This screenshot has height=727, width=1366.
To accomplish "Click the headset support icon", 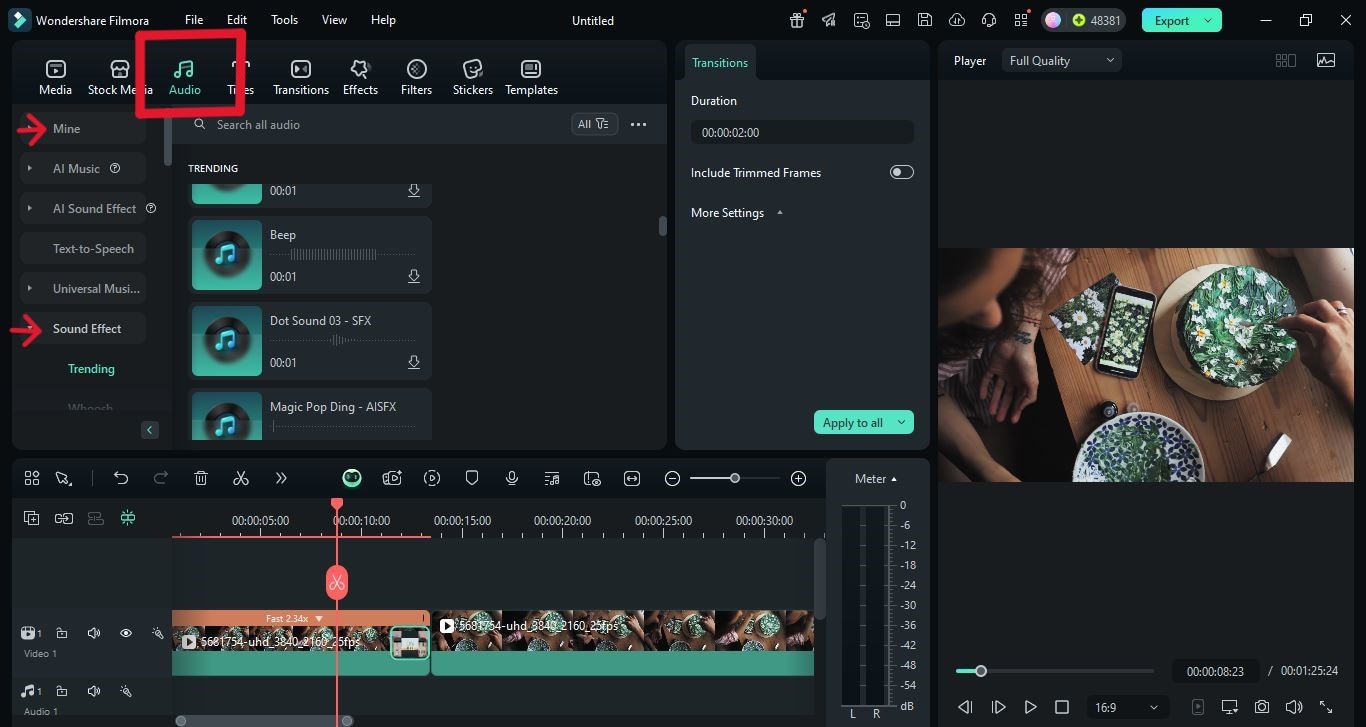I will 989,20.
